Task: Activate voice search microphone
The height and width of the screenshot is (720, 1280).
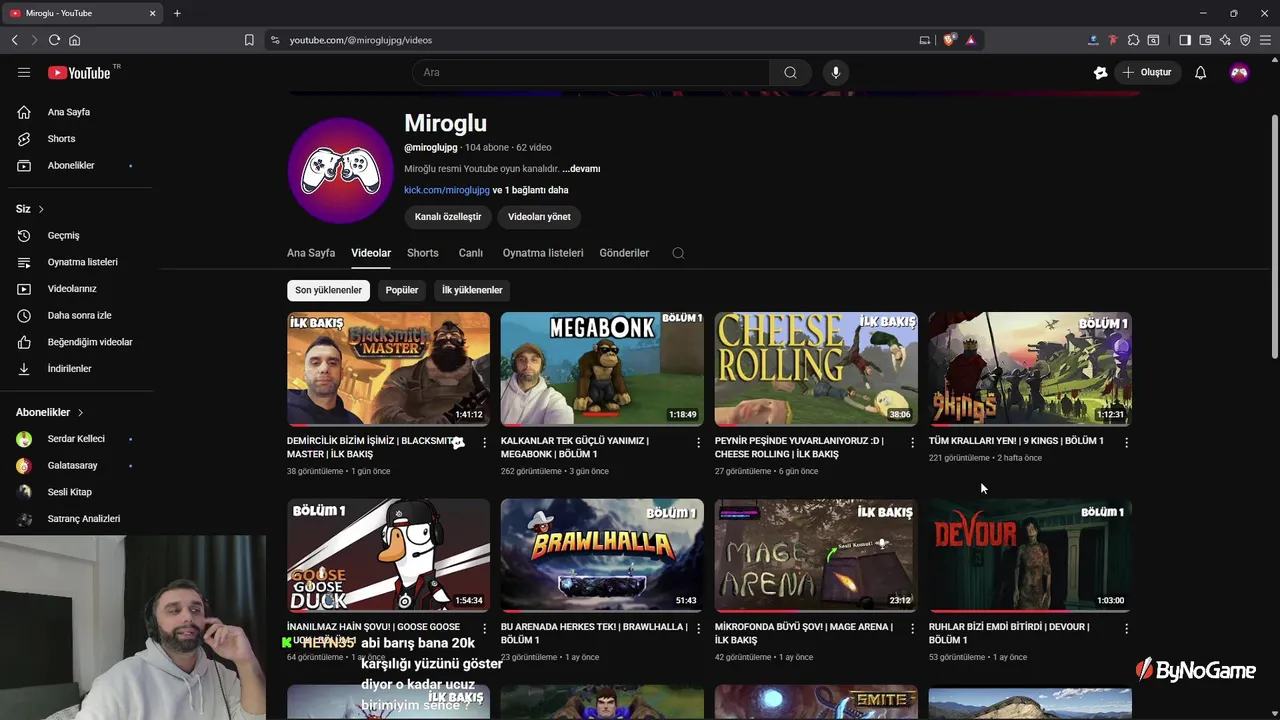Action: [836, 72]
